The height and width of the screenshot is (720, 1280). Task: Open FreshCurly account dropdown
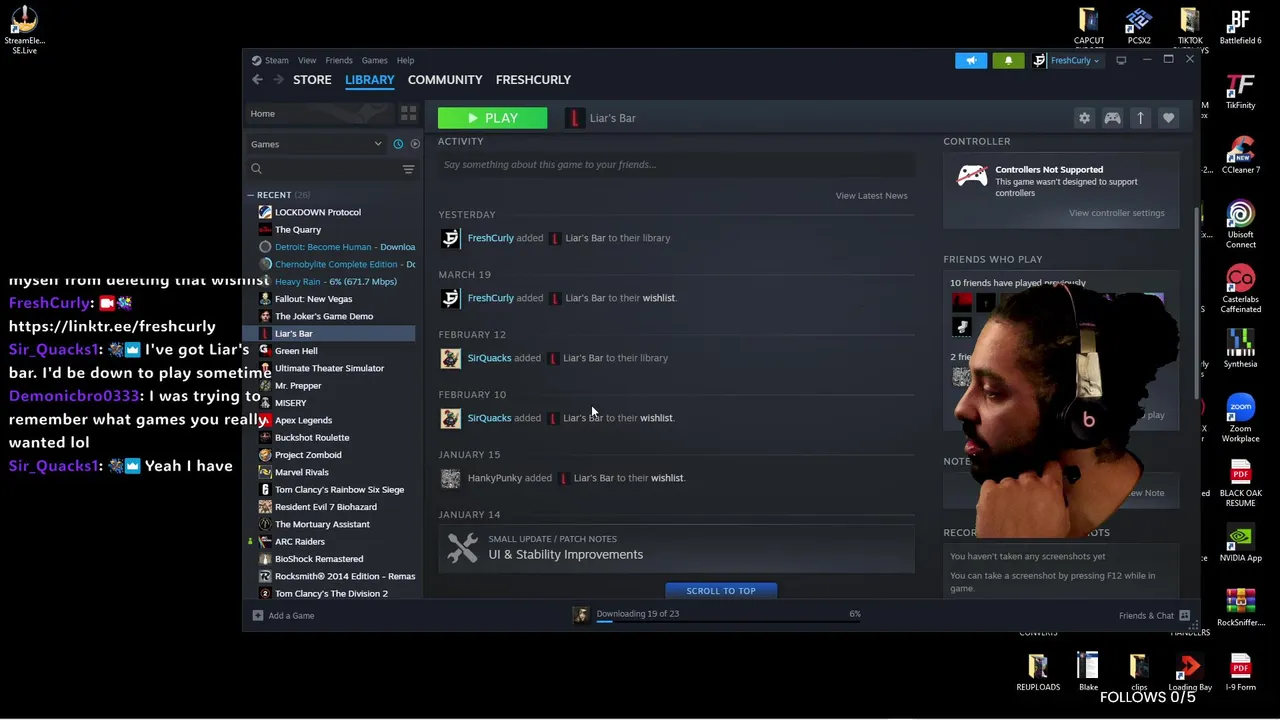[1075, 60]
